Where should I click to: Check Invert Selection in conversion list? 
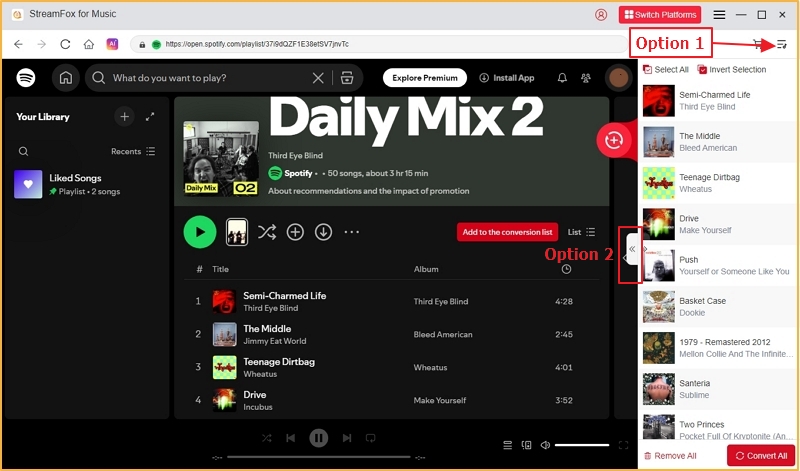point(732,70)
